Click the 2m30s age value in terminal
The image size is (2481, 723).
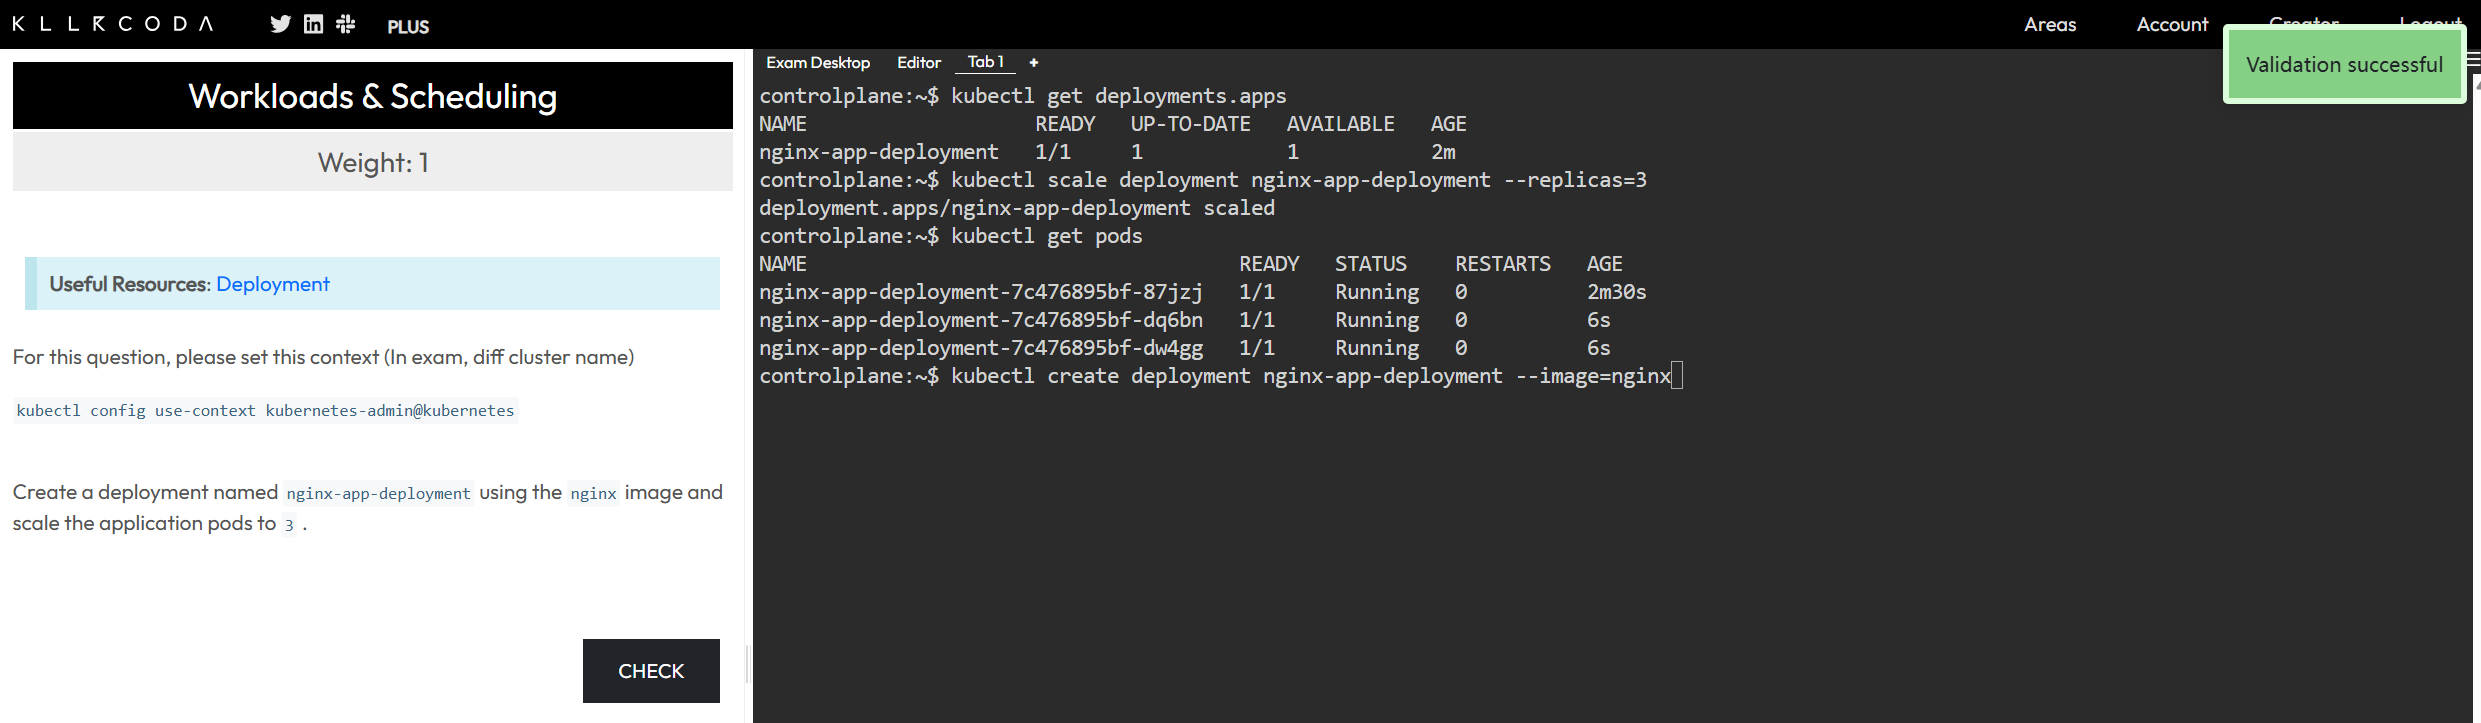pyautogui.click(x=1616, y=292)
